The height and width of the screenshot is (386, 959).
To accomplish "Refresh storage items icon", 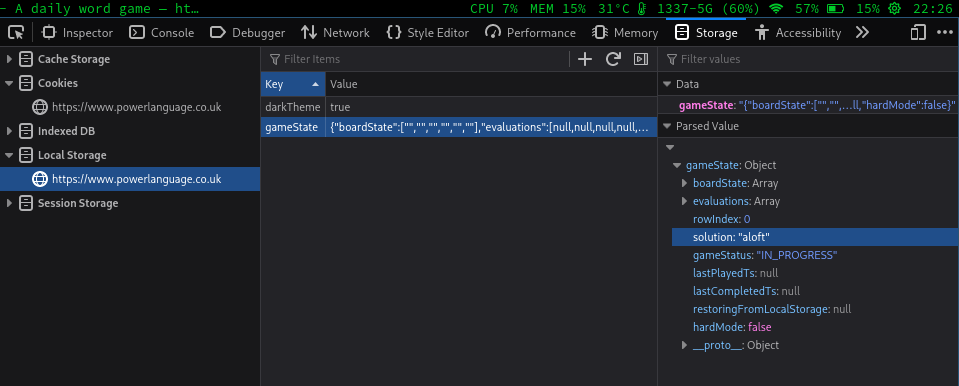I will [x=613, y=59].
